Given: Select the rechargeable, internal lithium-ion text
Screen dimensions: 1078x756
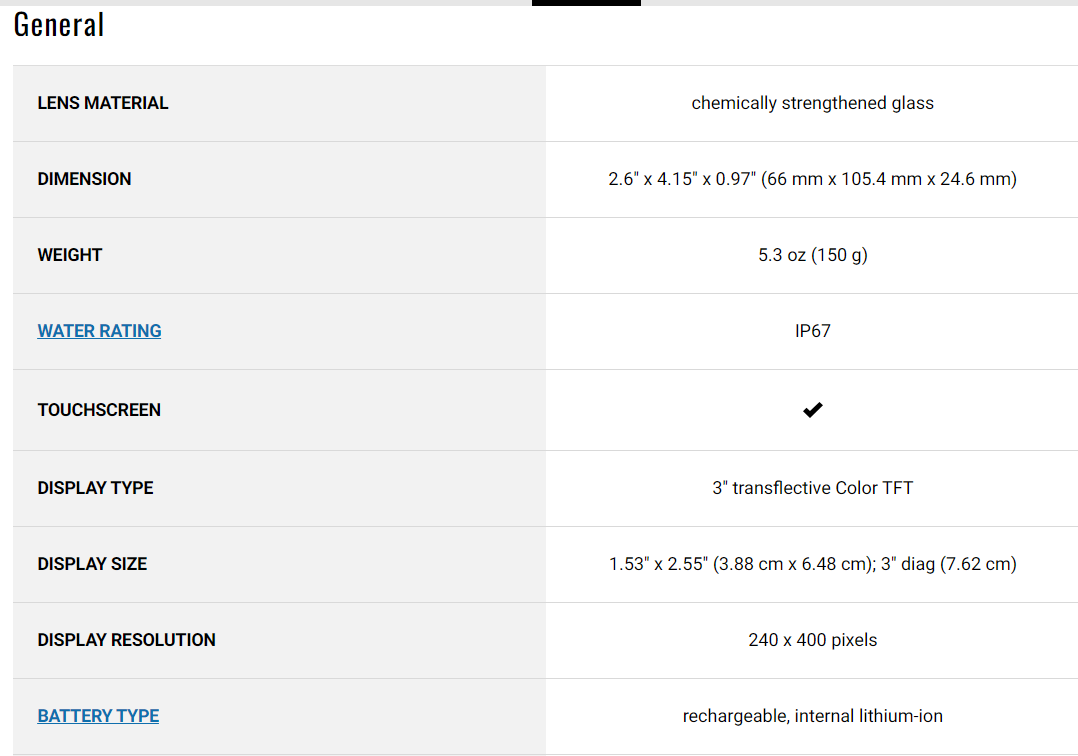Looking at the screenshot, I should pyautogui.click(x=813, y=716).
